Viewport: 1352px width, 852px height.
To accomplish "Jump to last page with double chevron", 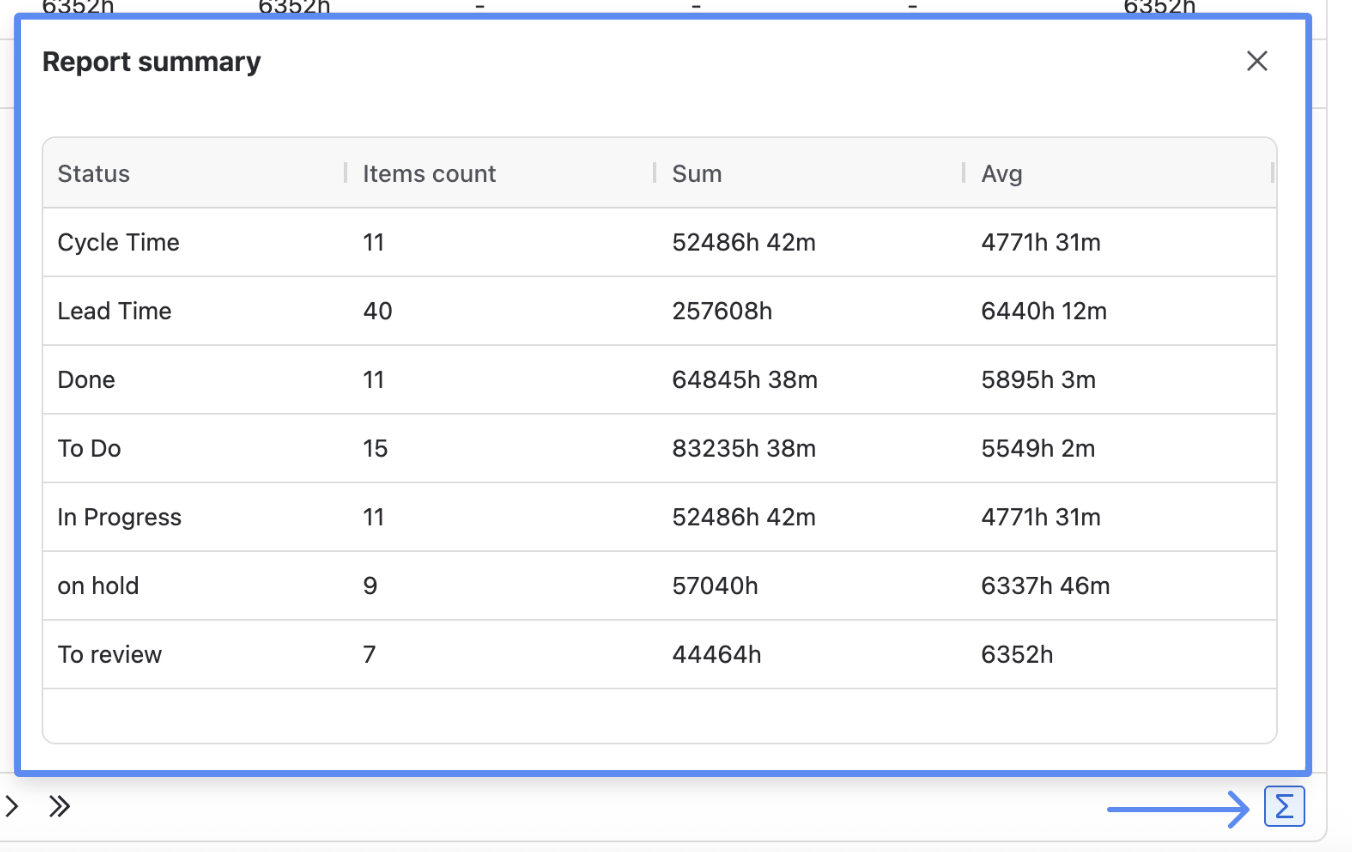I will point(59,807).
